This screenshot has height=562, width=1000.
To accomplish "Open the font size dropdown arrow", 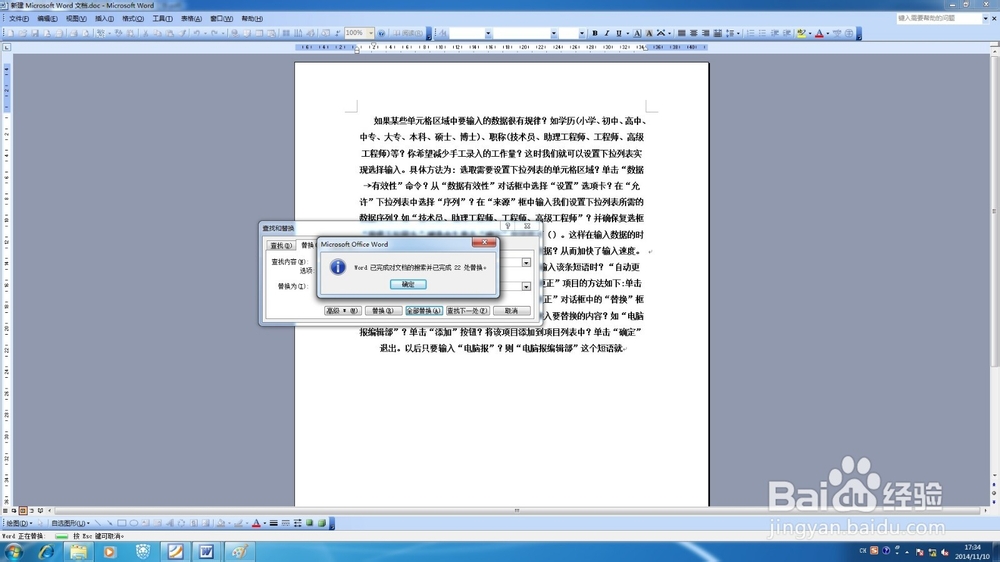I will [x=582, y=33].
